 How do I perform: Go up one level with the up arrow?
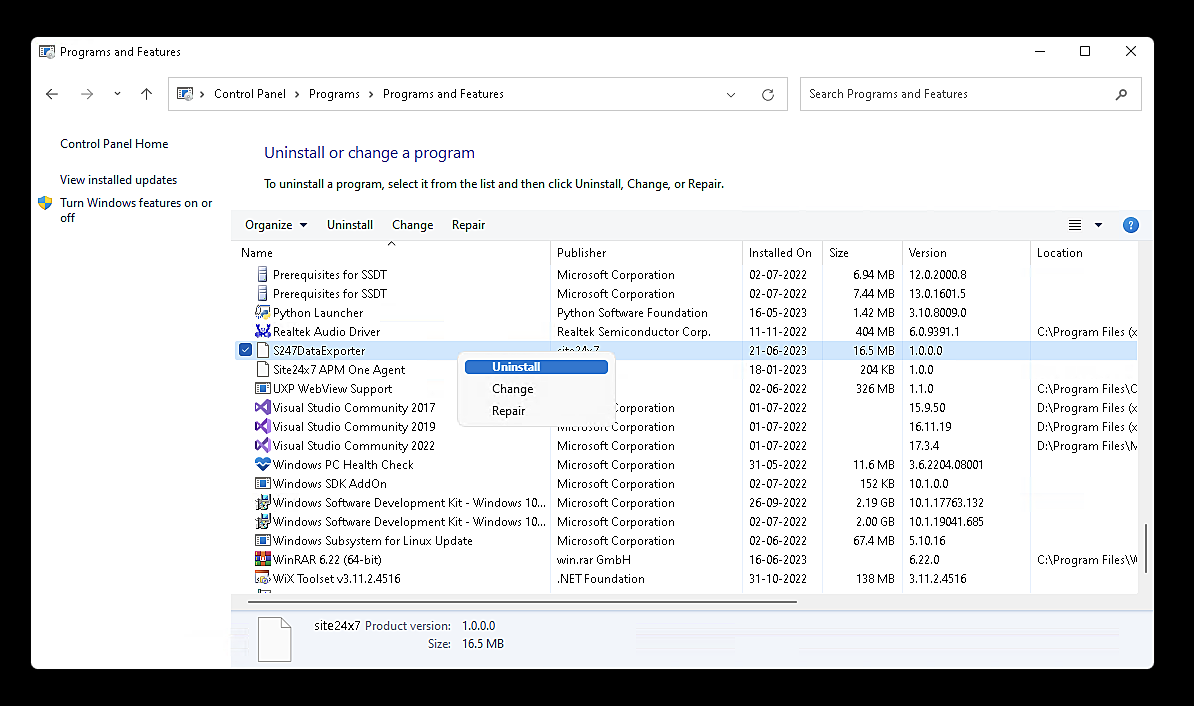point(146,93)
